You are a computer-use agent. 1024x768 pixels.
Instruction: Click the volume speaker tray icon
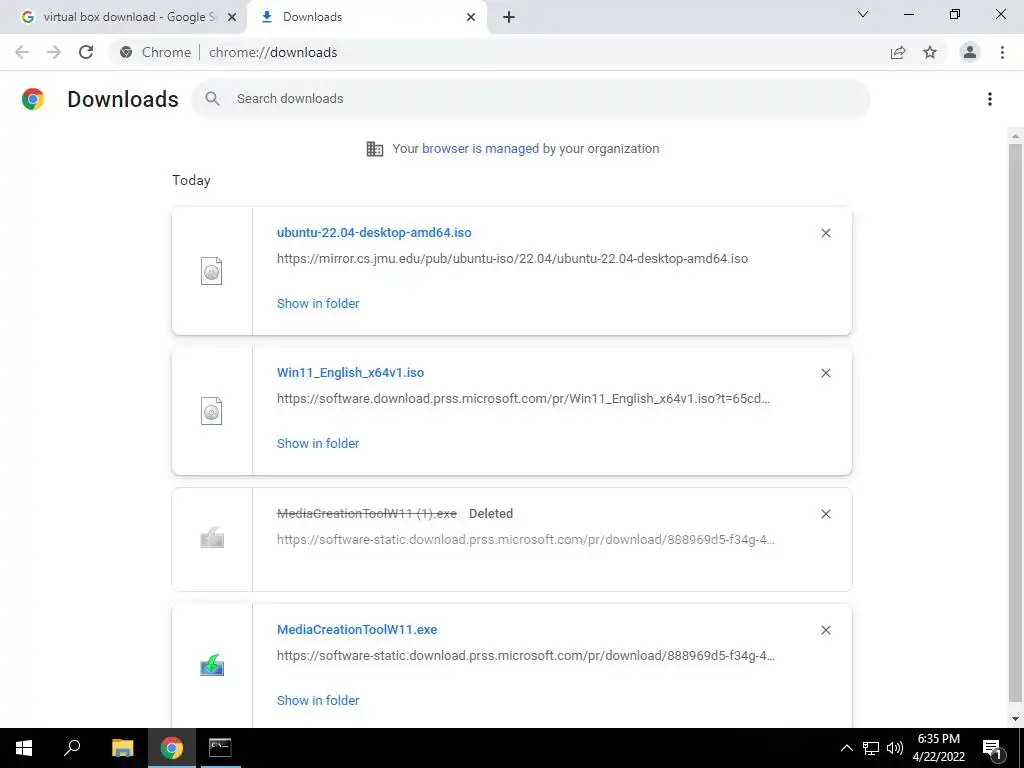895,748
